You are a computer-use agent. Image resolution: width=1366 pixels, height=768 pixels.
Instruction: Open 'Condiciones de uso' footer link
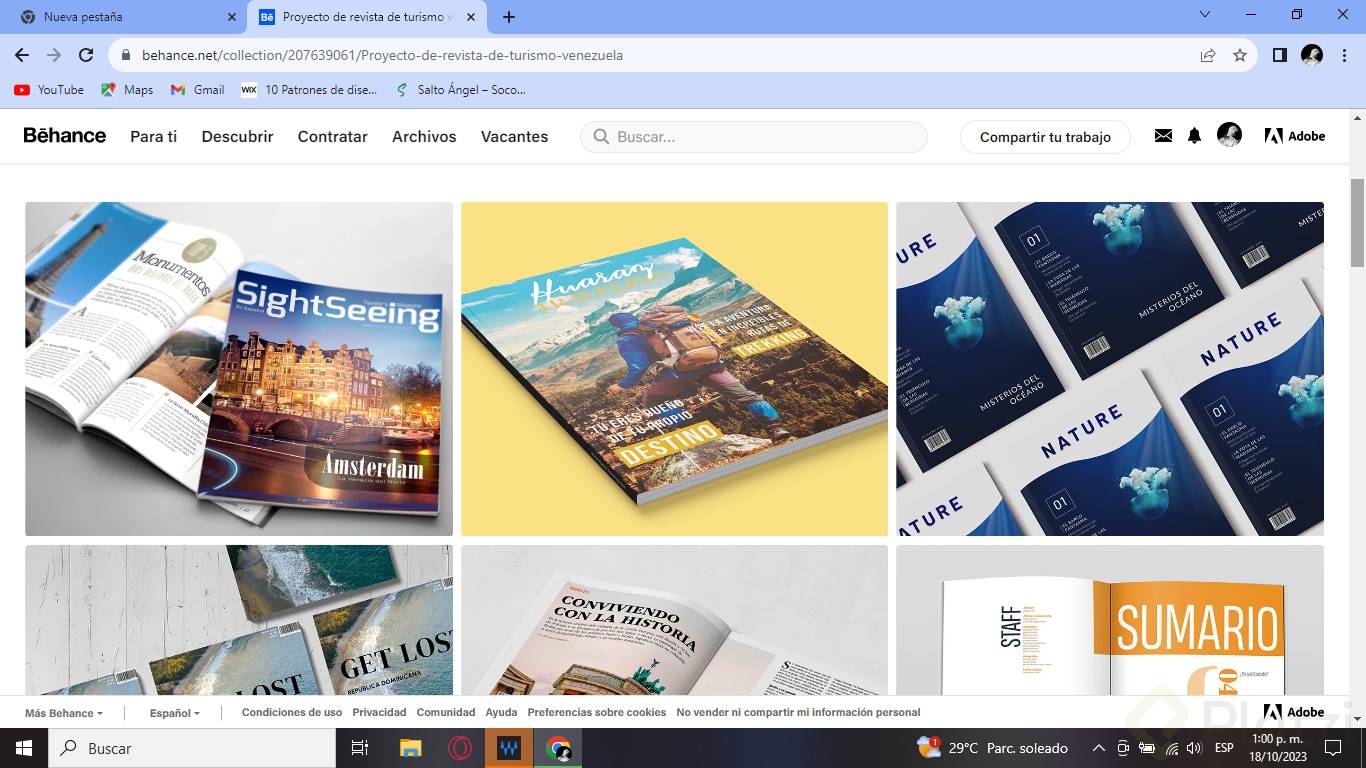pyautogui.click(x=292, y=713)
